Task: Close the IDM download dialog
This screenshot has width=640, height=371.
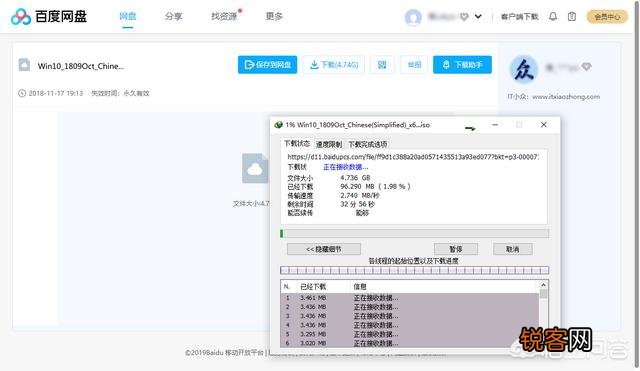Action: [543, 124]
